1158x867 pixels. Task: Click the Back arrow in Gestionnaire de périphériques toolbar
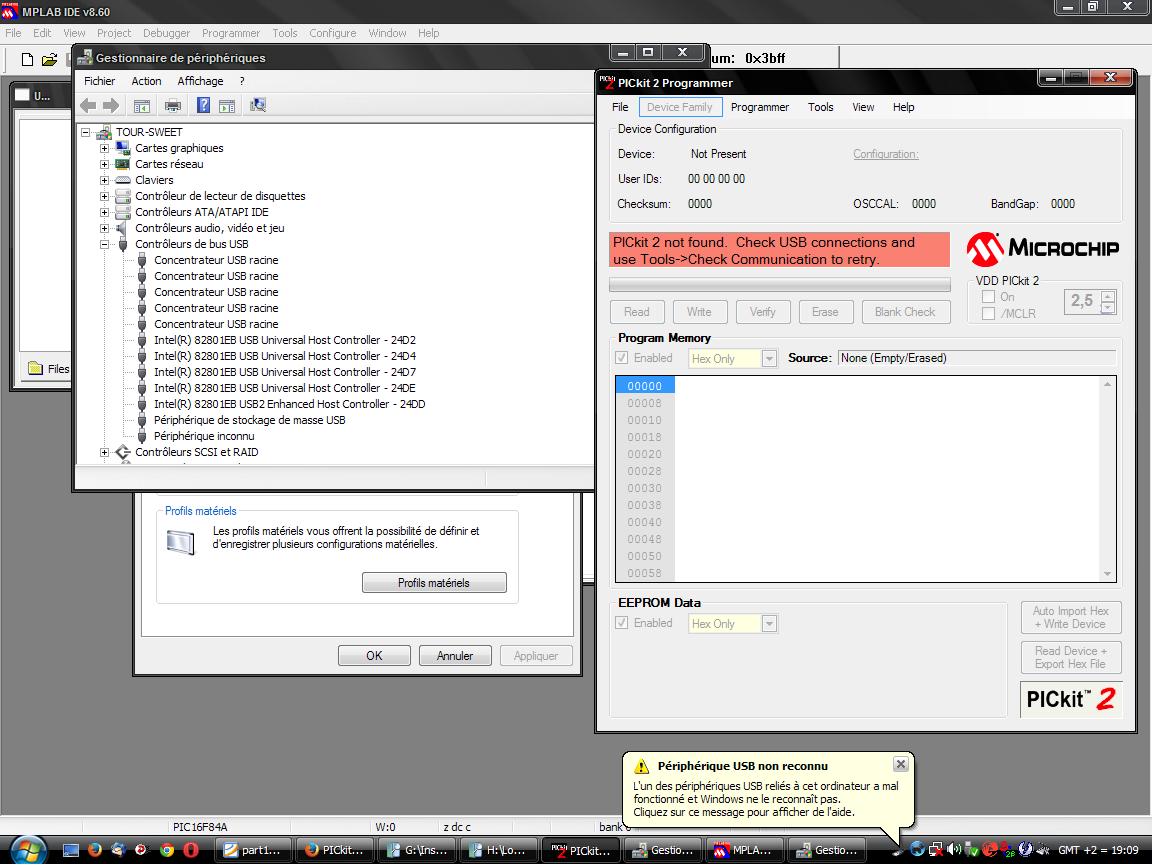click(88, 106)
